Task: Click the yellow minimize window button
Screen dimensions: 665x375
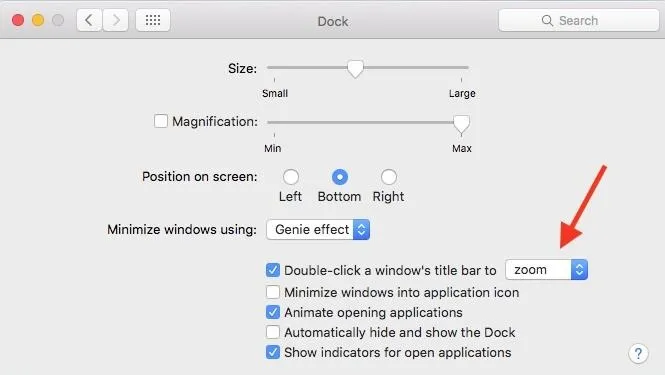Action: [x=38, y=20]
